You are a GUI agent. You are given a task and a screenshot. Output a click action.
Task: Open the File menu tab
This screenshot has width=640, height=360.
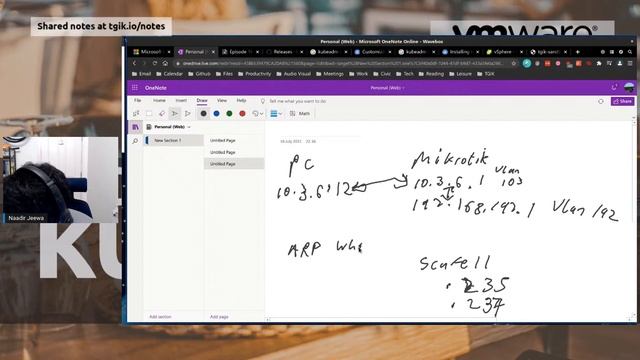click(138, 100)
